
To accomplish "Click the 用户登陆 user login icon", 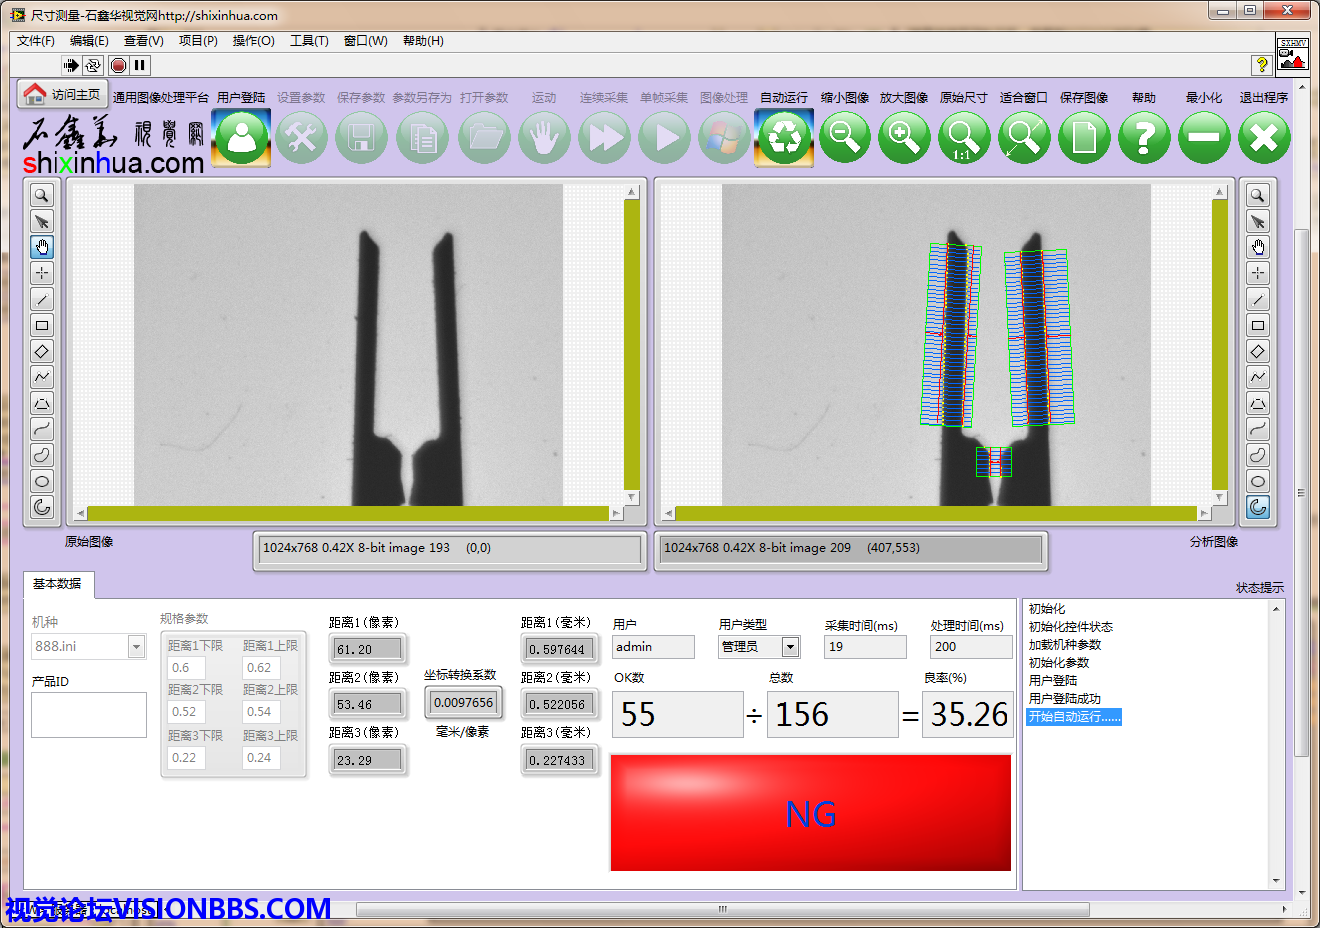I will pos(242,137).
